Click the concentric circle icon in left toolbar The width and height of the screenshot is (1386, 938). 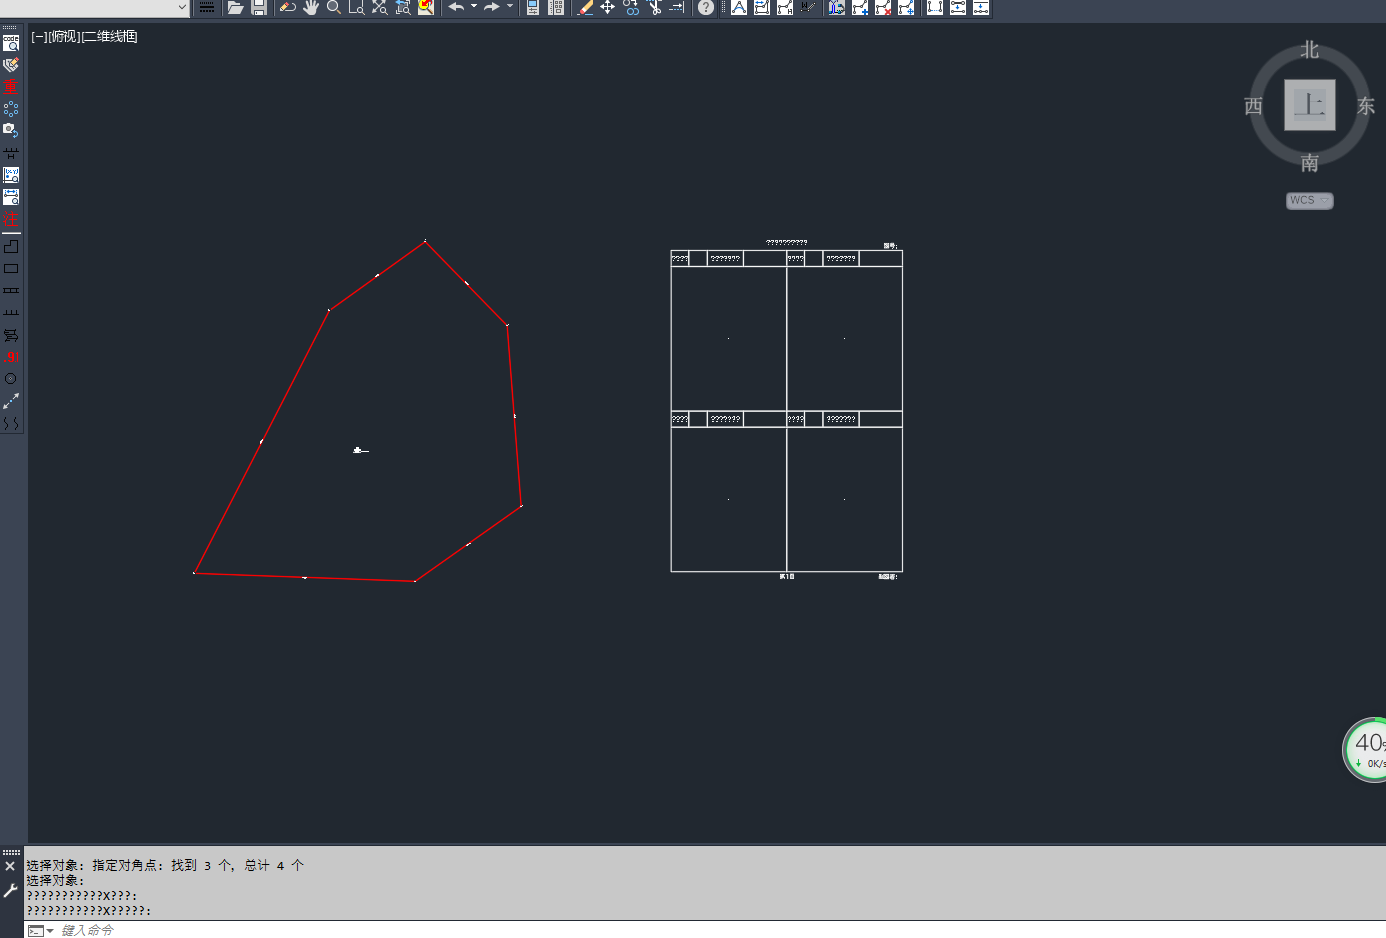click(11, 378)
